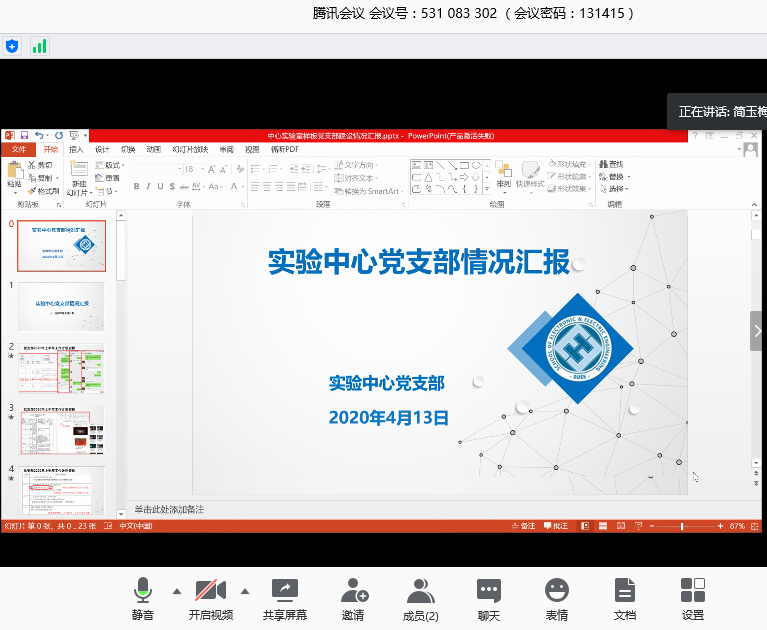Open audio options arrow beside 静音
The height and width of the screenshot is (630, 767).
pos(177,590)
